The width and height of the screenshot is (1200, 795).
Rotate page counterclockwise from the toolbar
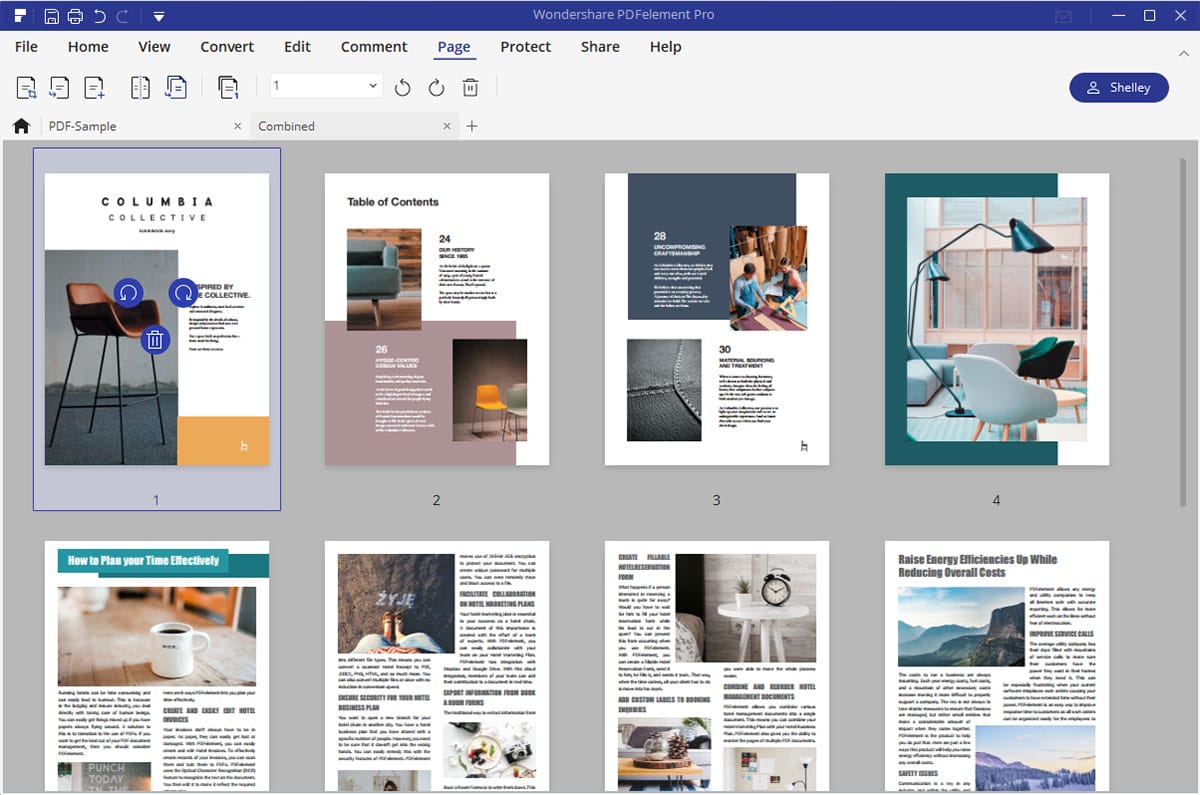click(x=402, y=88)
